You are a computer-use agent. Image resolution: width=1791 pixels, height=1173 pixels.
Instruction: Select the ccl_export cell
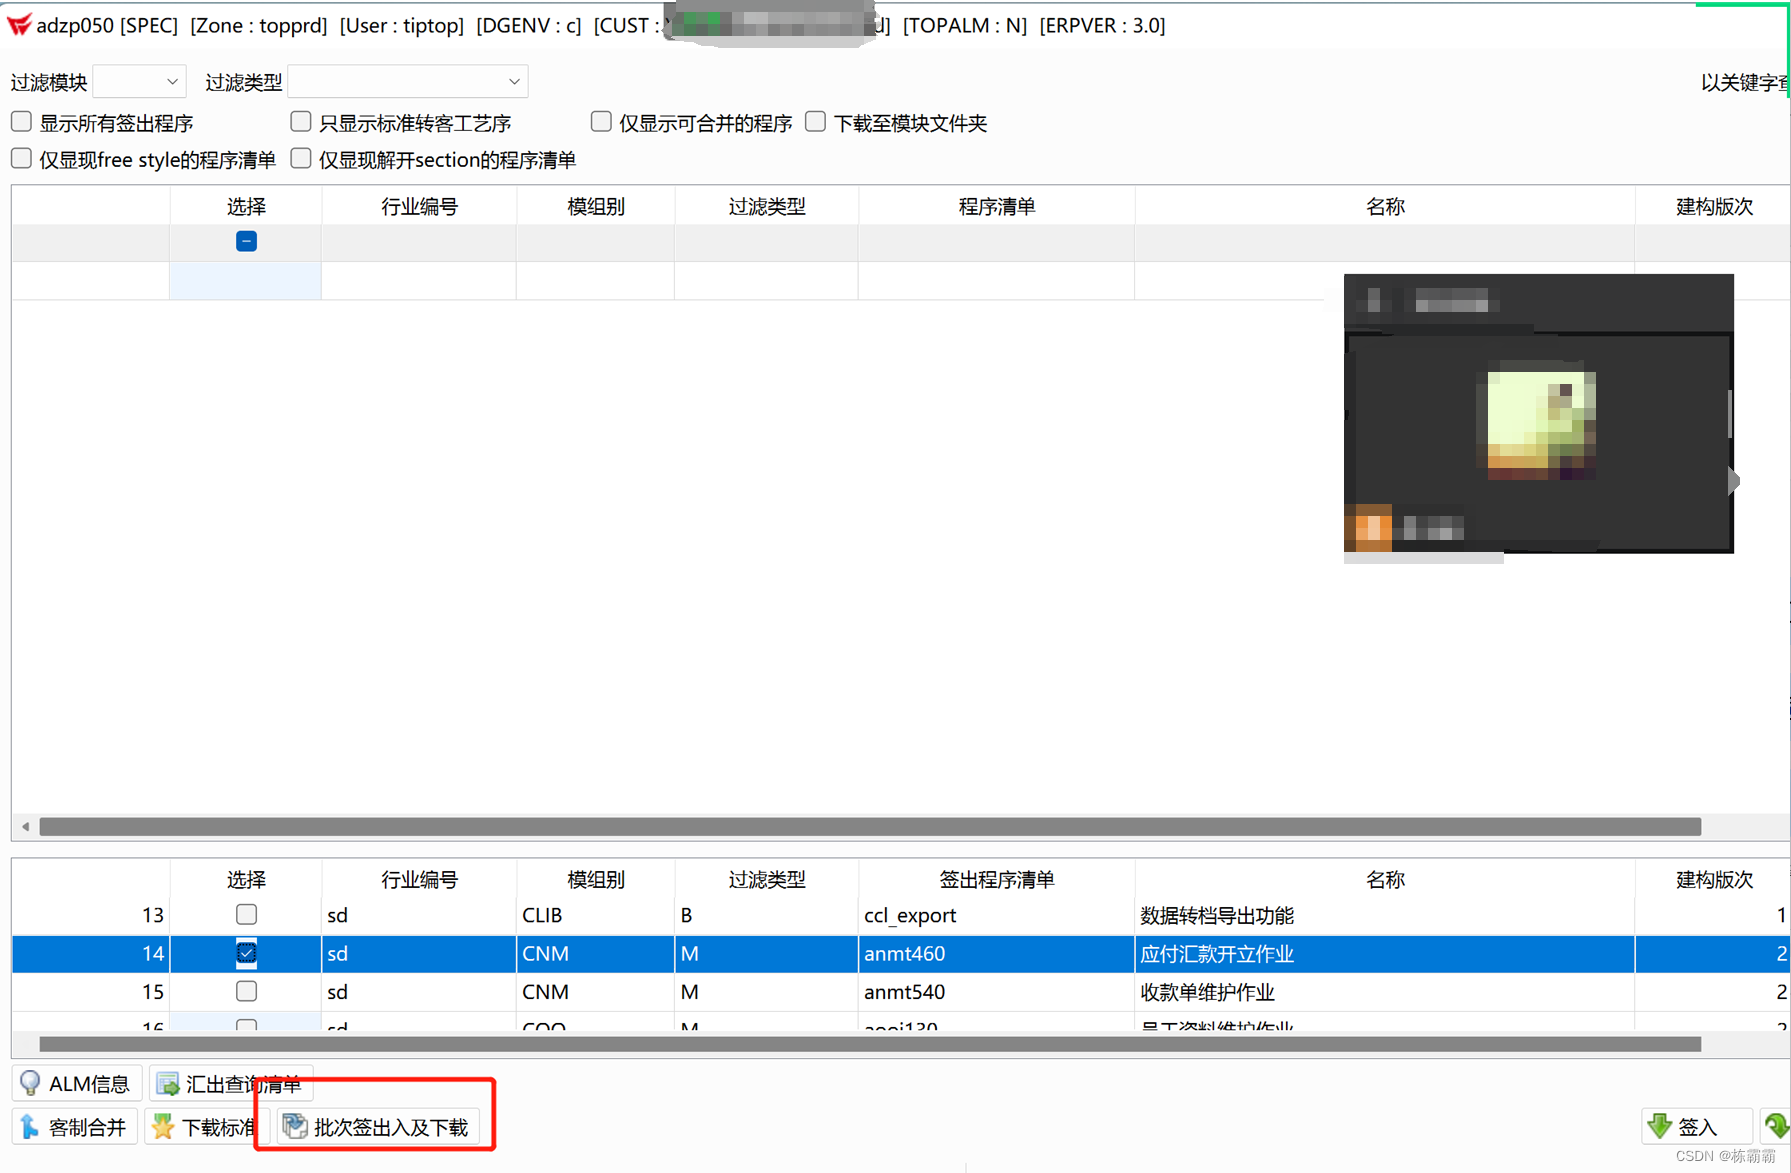pos(996,915)
